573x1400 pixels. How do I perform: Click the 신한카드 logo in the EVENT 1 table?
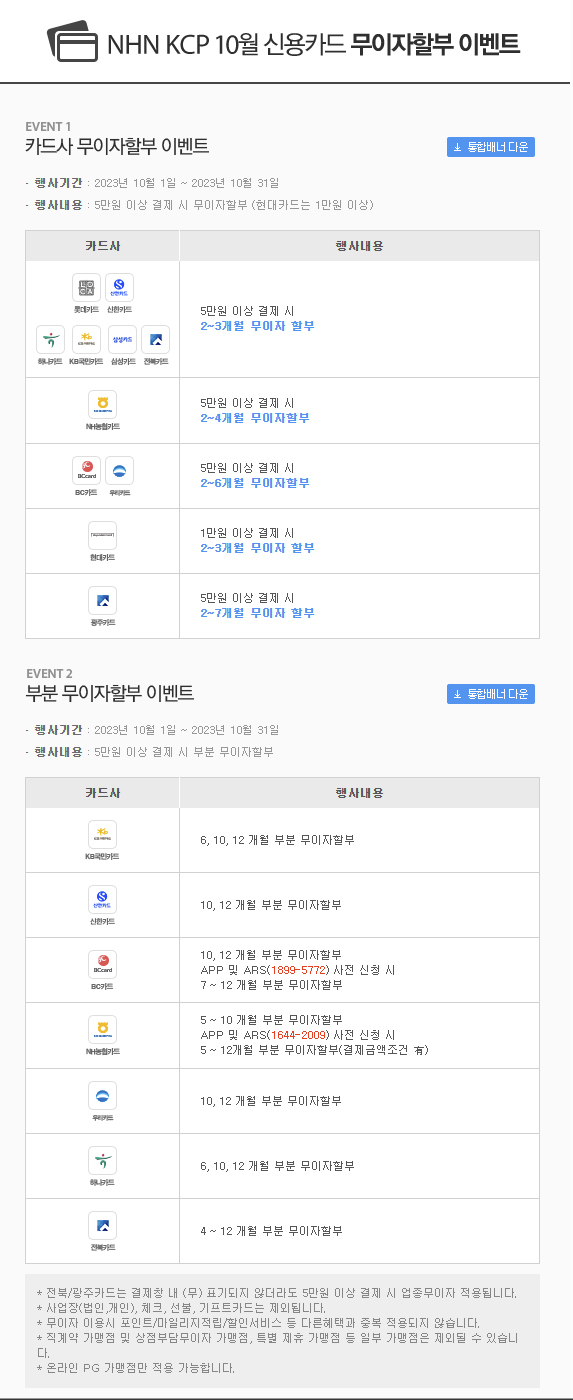[119, 289]
